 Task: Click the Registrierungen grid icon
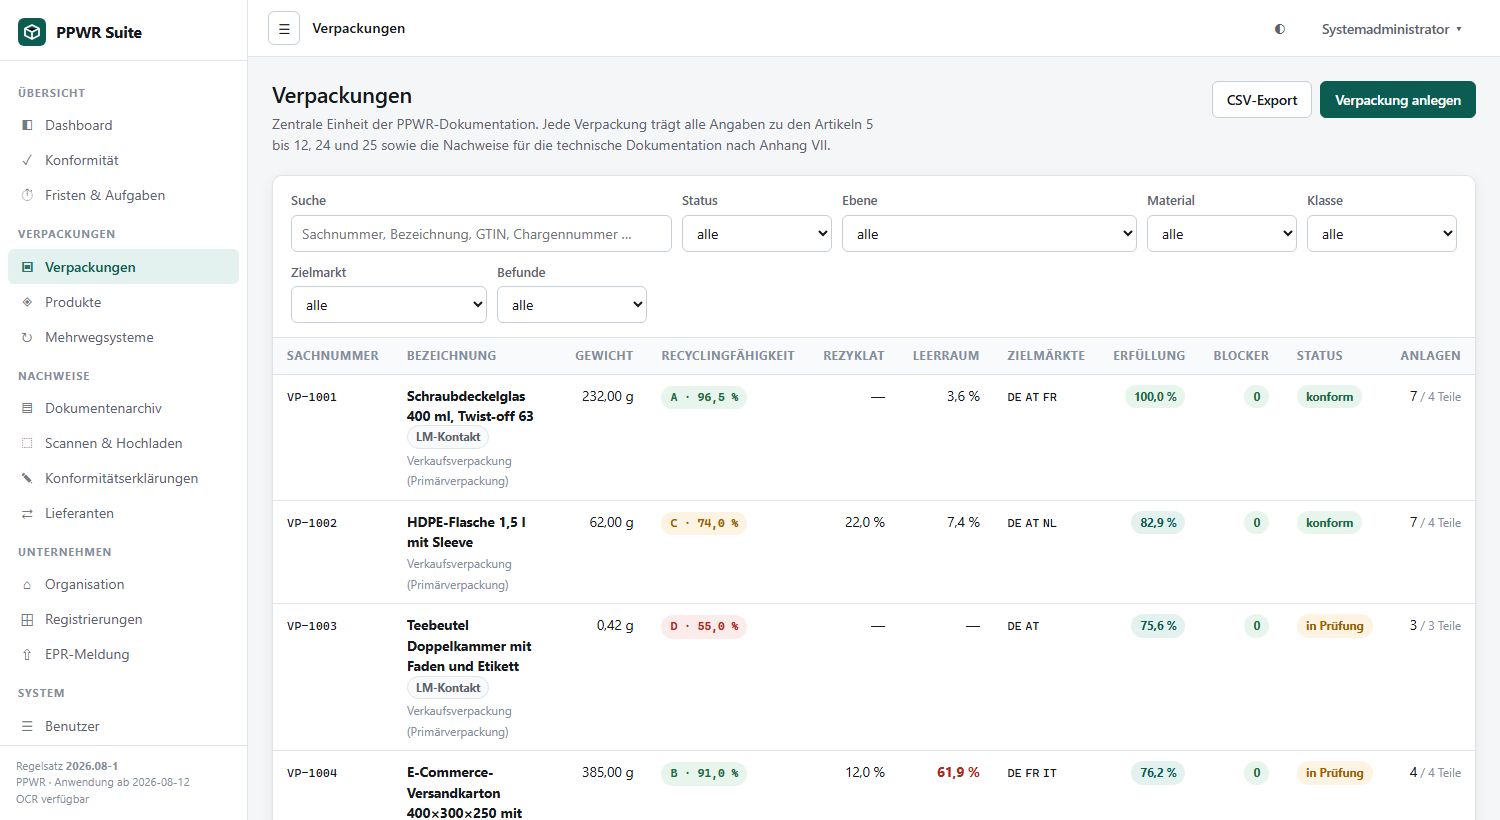[x=27, y=619]
